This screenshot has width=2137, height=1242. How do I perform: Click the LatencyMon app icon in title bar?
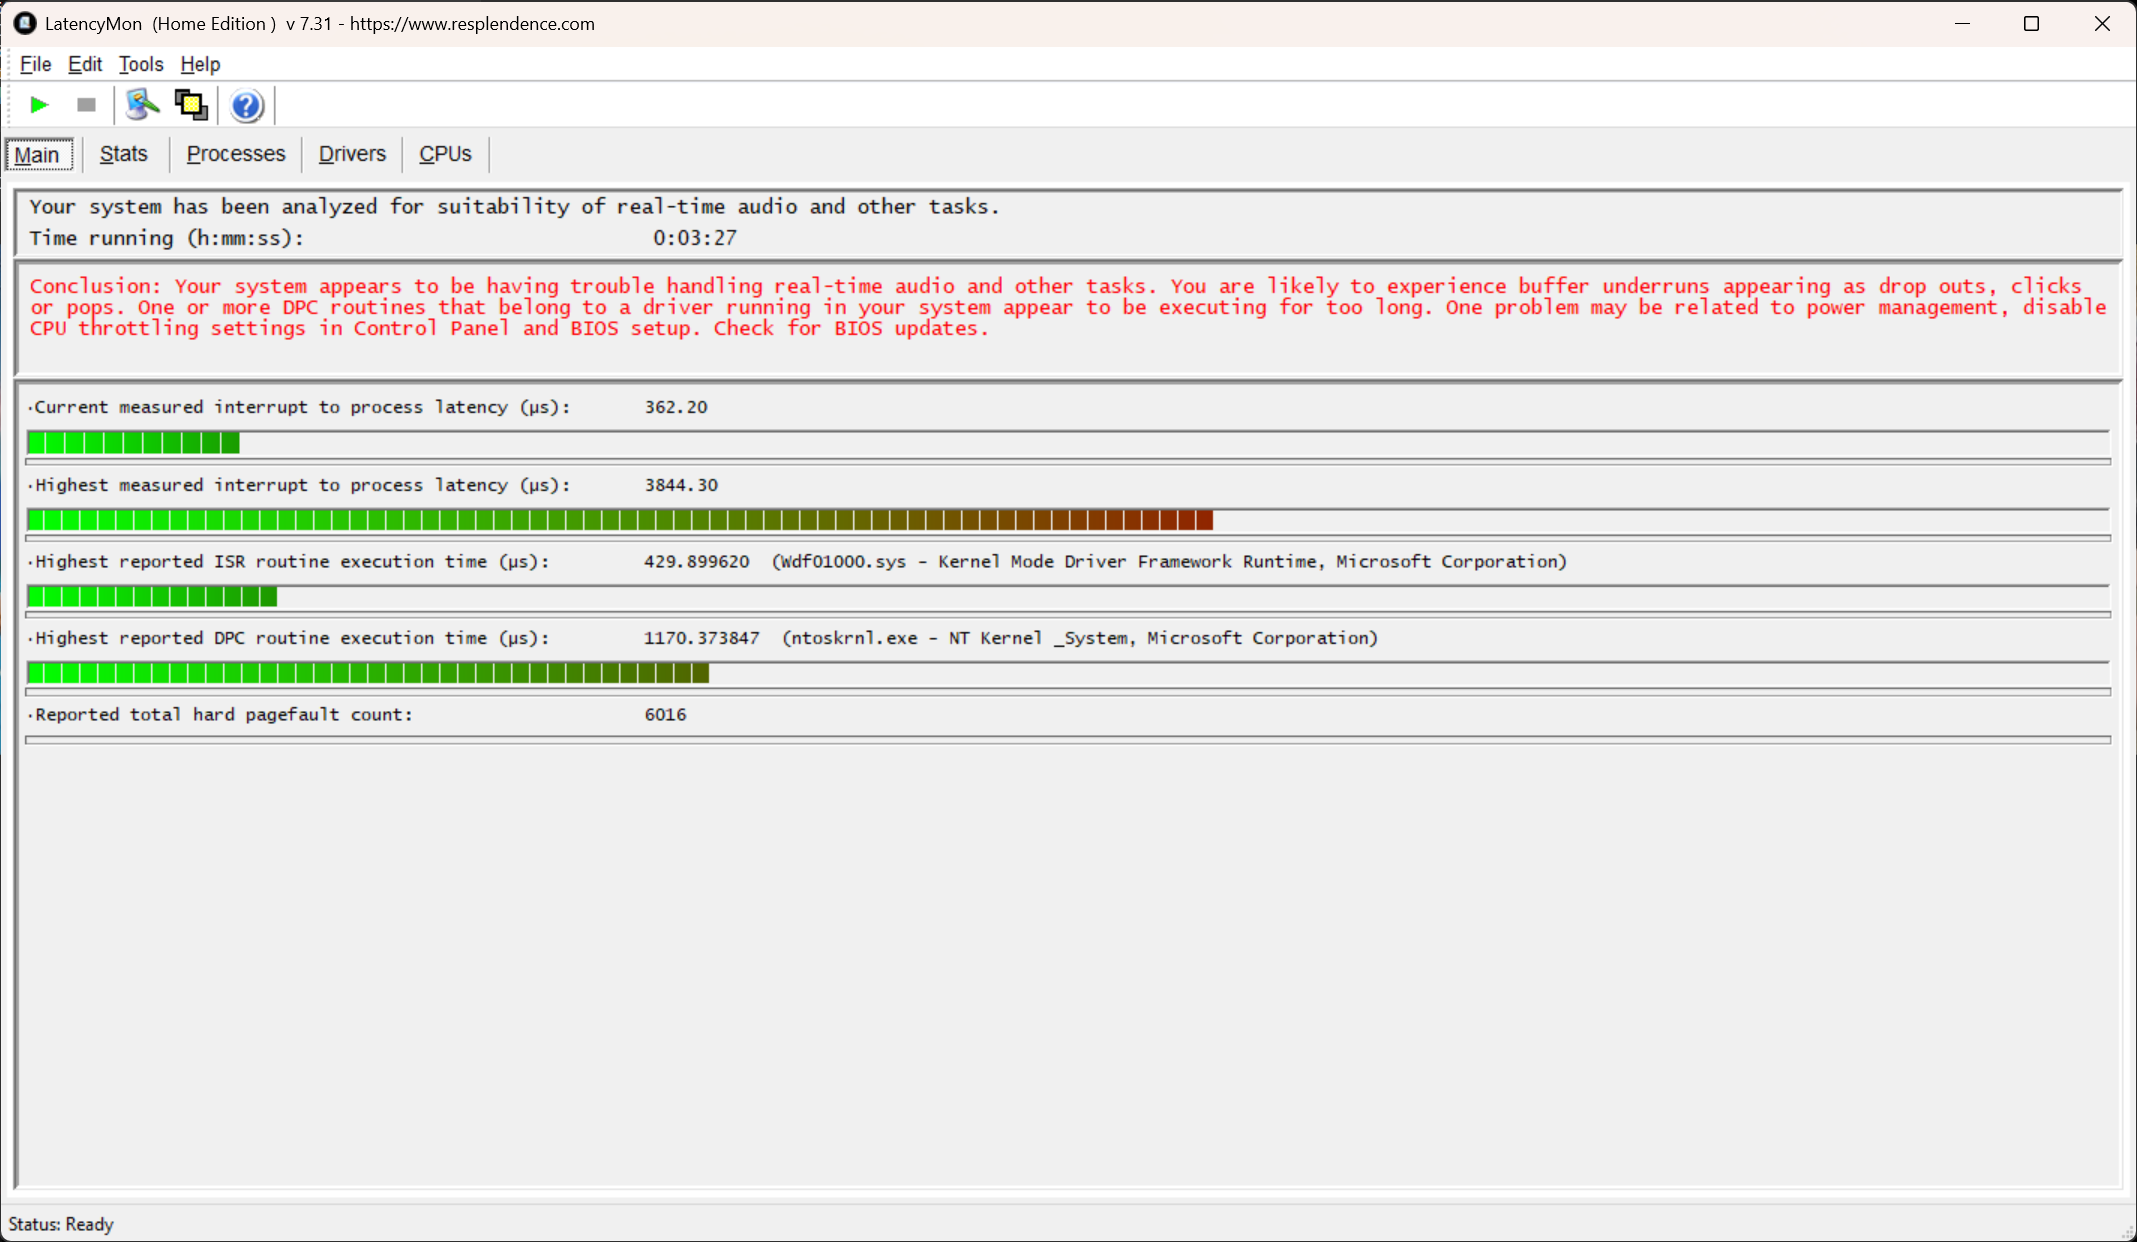tap(25, 23)
